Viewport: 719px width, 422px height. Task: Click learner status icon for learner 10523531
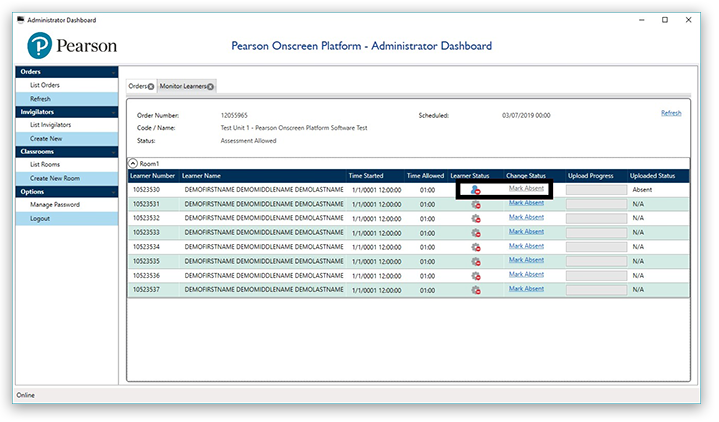476,204
